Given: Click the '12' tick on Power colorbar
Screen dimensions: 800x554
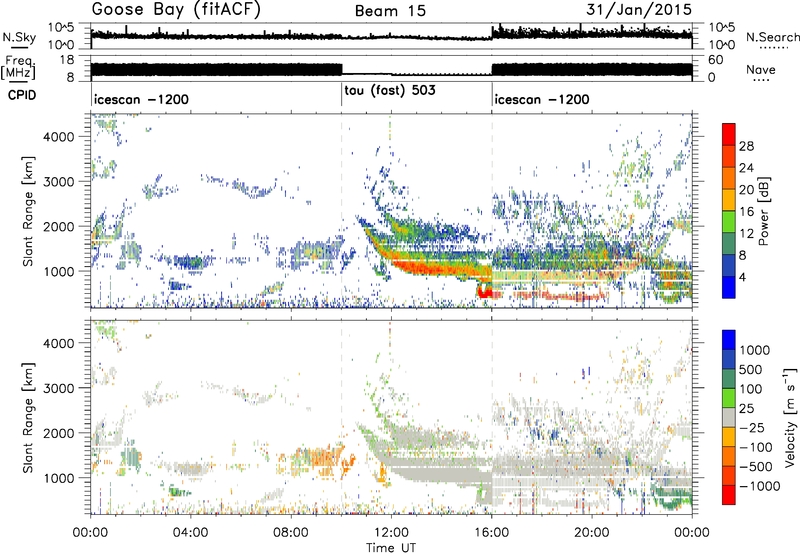Looking at the screenshot, I should [746, 233].
